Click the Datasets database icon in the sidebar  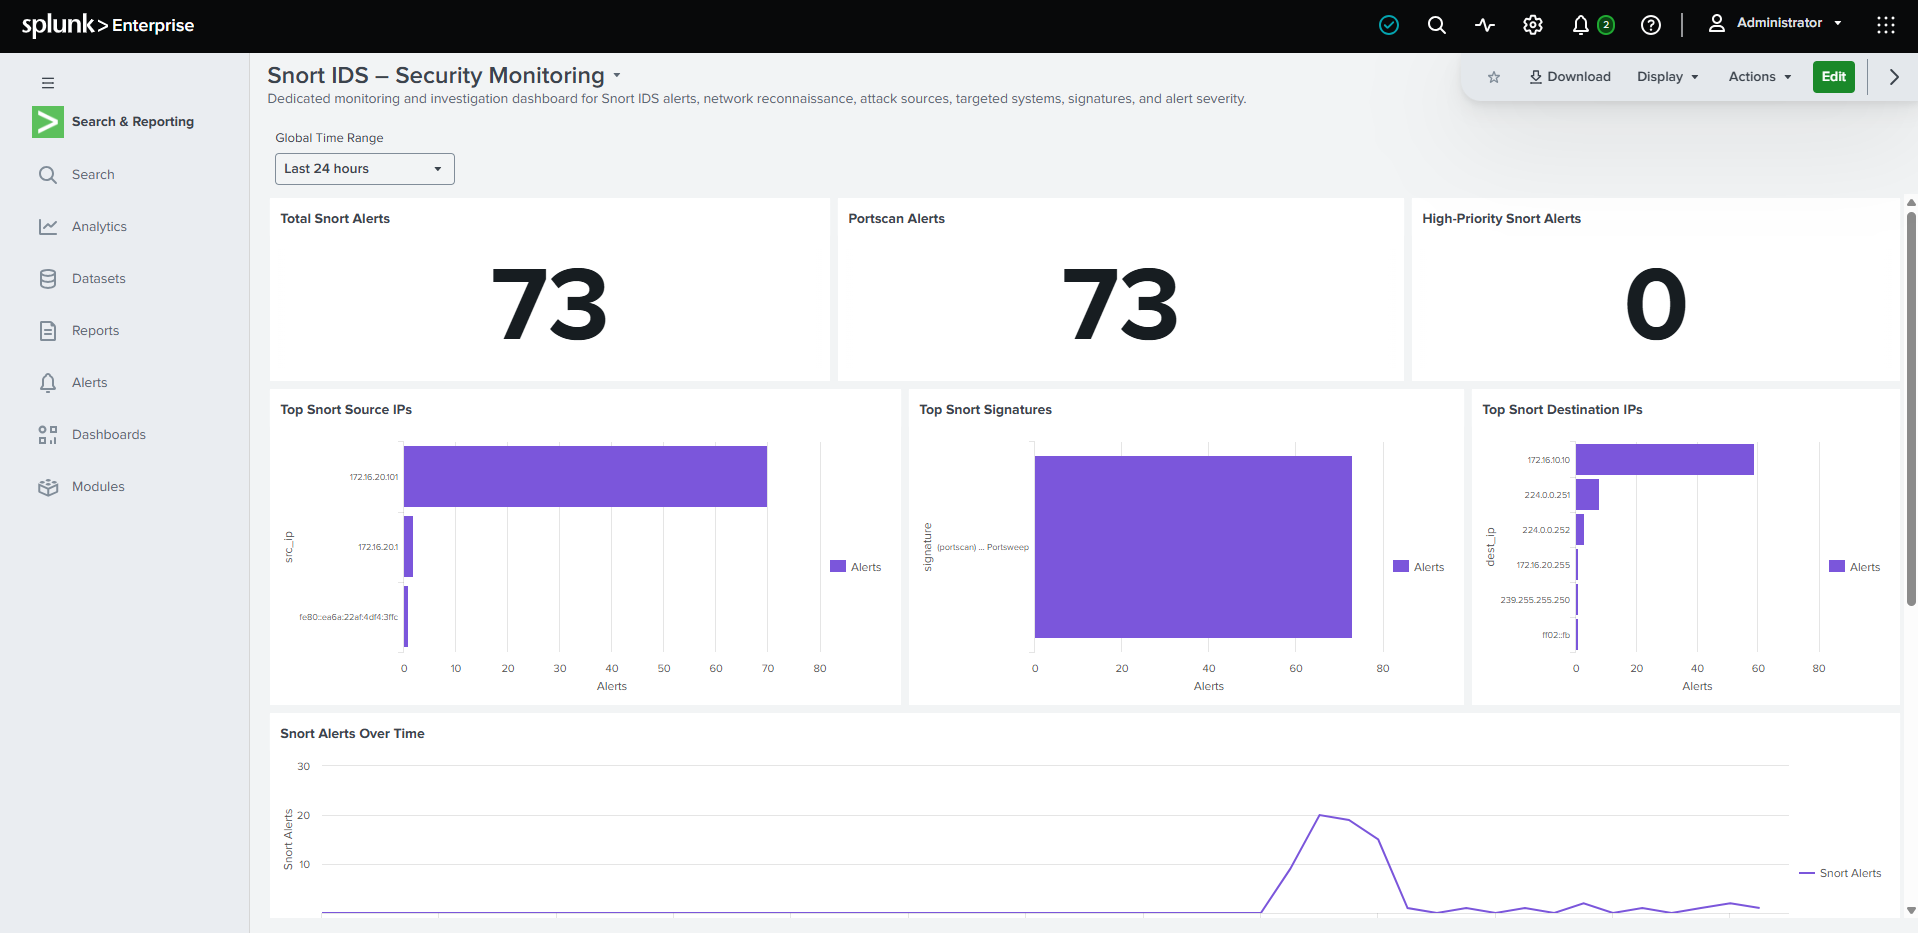click(x=48, y=279)
